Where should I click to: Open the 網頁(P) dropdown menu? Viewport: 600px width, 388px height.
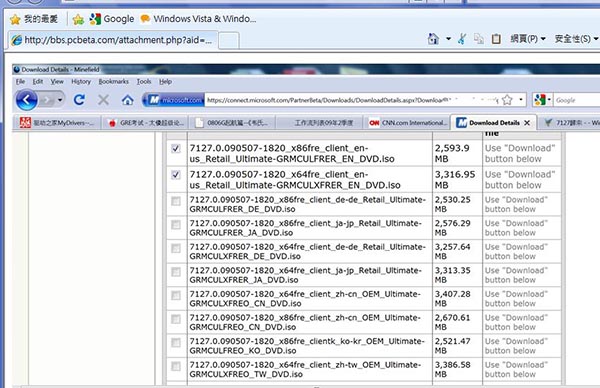tap(528, 39)
